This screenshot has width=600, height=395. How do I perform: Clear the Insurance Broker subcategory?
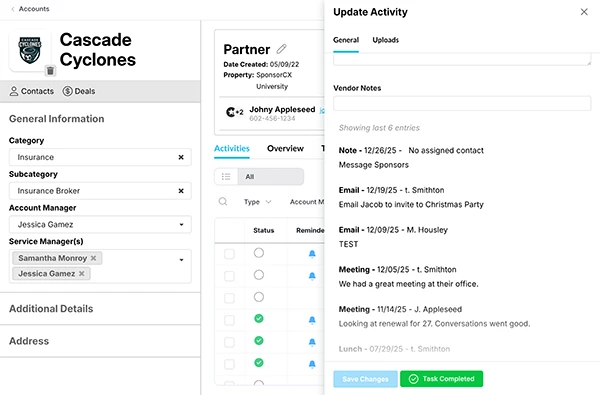(181, 191)
